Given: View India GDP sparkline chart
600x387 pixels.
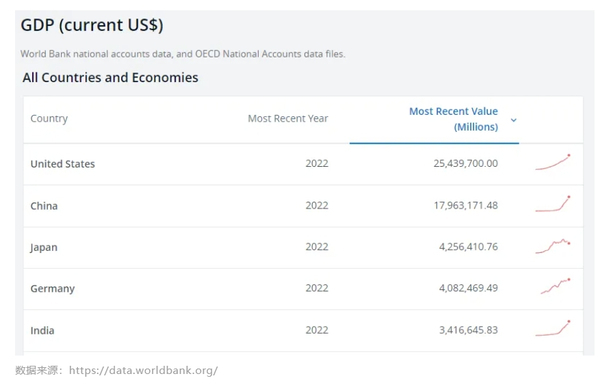Looking at the screenshot, I should click(x=553, y=328).
